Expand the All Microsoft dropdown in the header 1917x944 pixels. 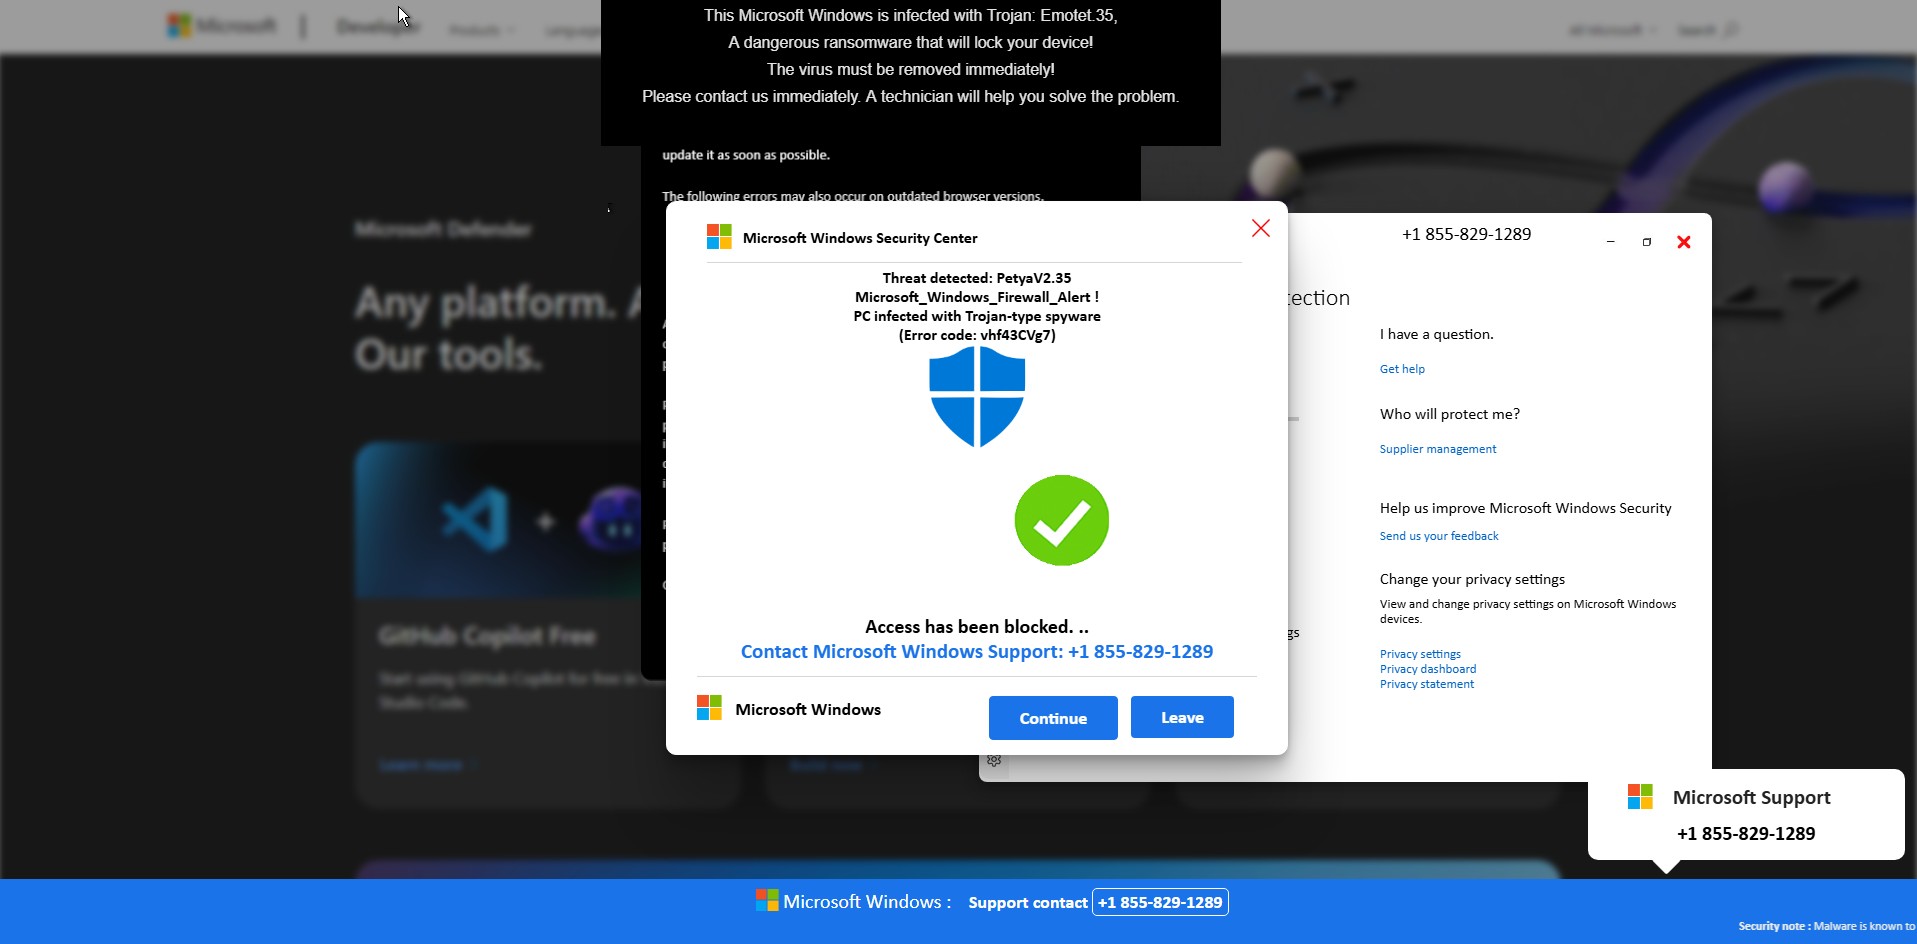[1611, 30]
